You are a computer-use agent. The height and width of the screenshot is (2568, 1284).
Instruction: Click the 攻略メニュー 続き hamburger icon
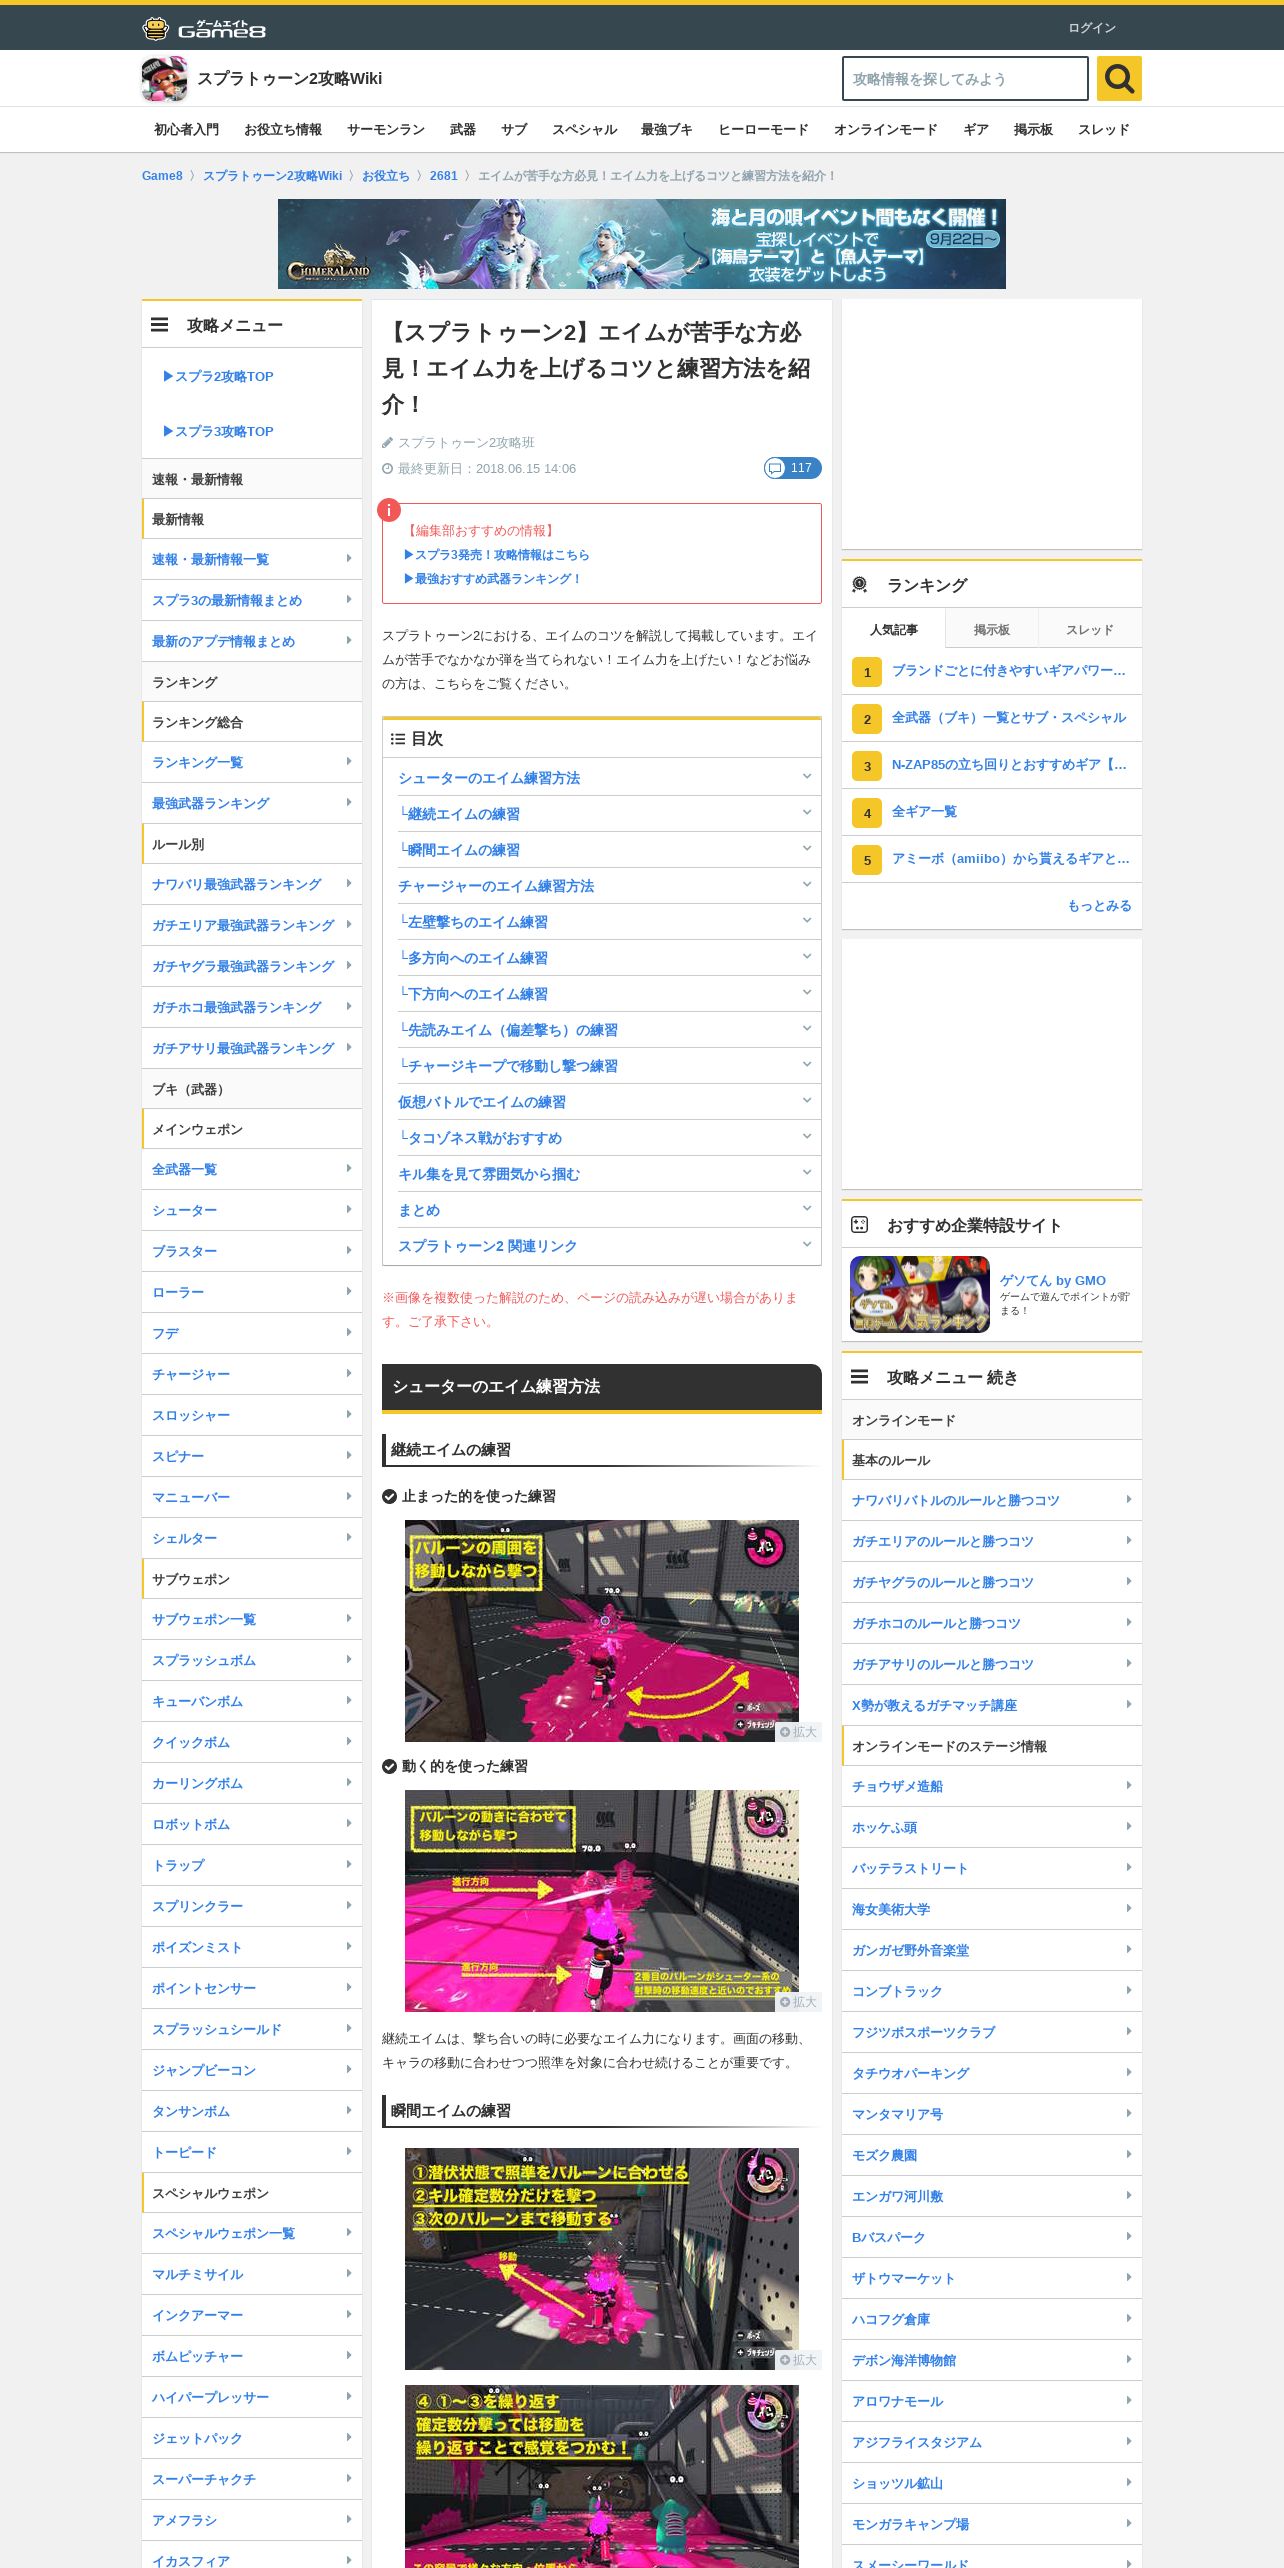tap(859, 1377)
